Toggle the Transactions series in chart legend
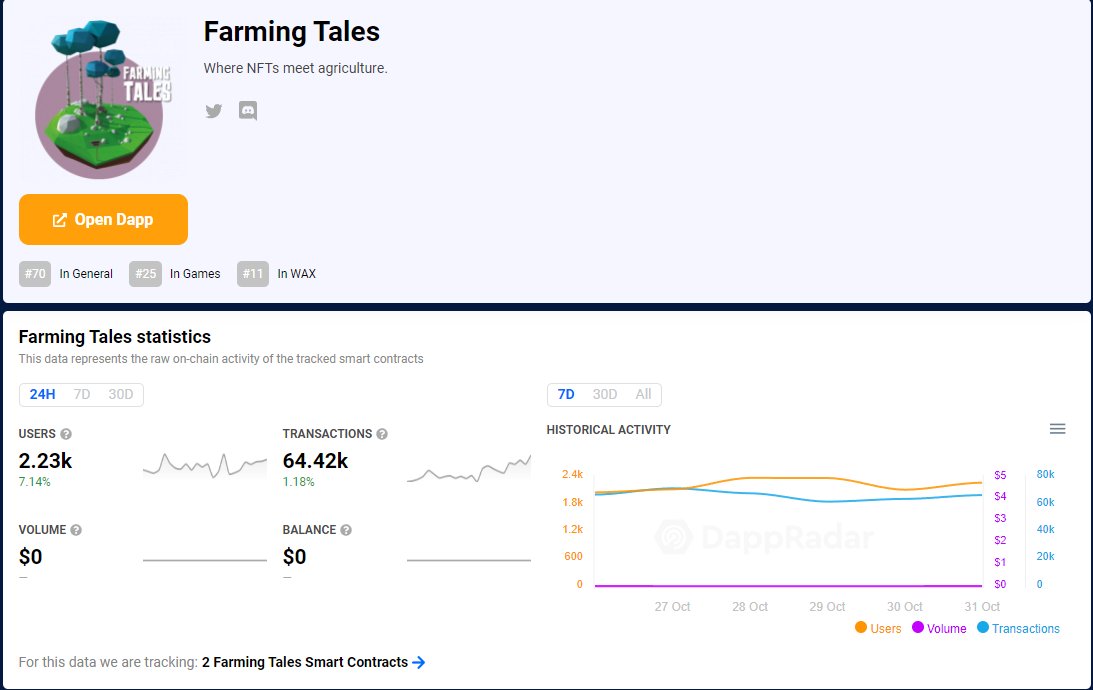 click(x=1018, y=628)
